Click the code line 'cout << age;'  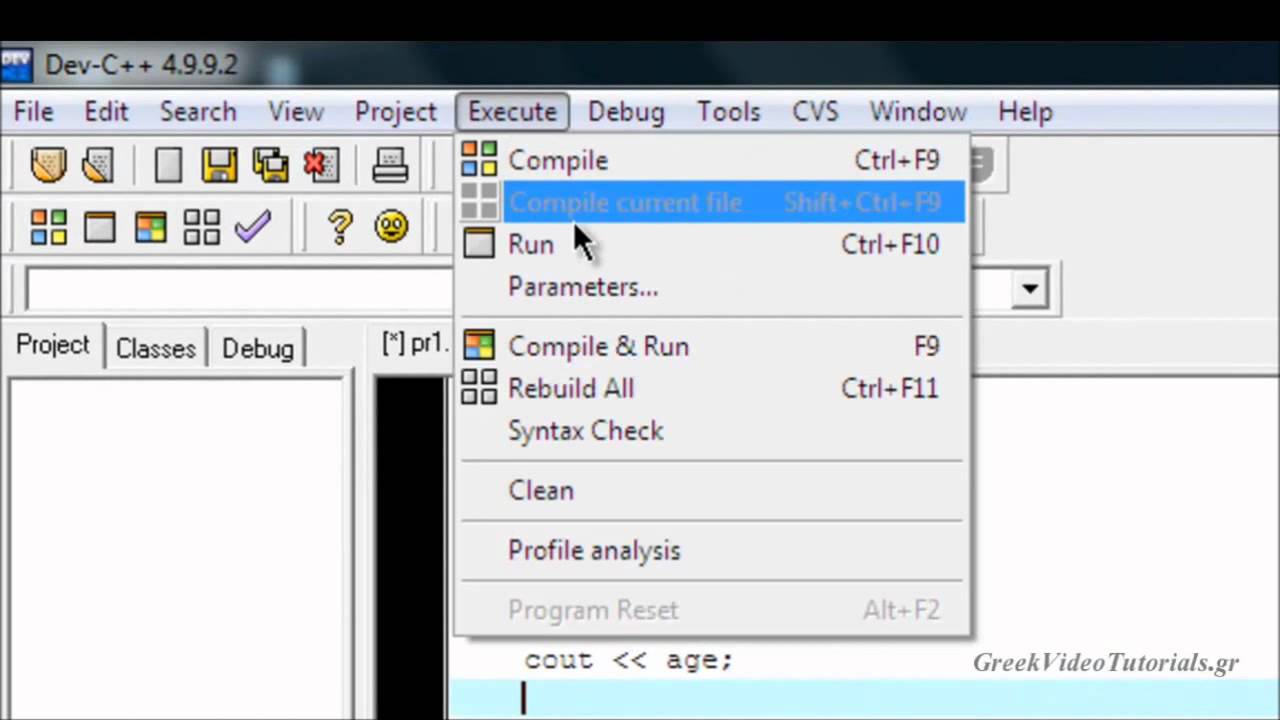pyautogui.click(x=628, y=660)
